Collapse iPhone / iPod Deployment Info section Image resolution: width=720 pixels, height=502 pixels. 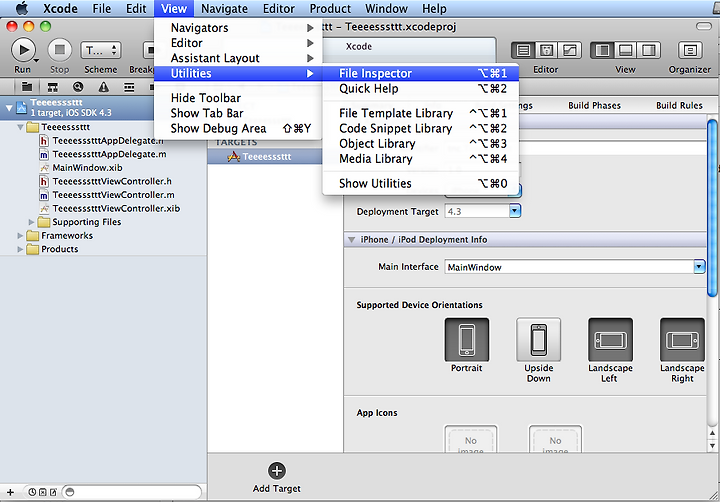tap(352, 240)
